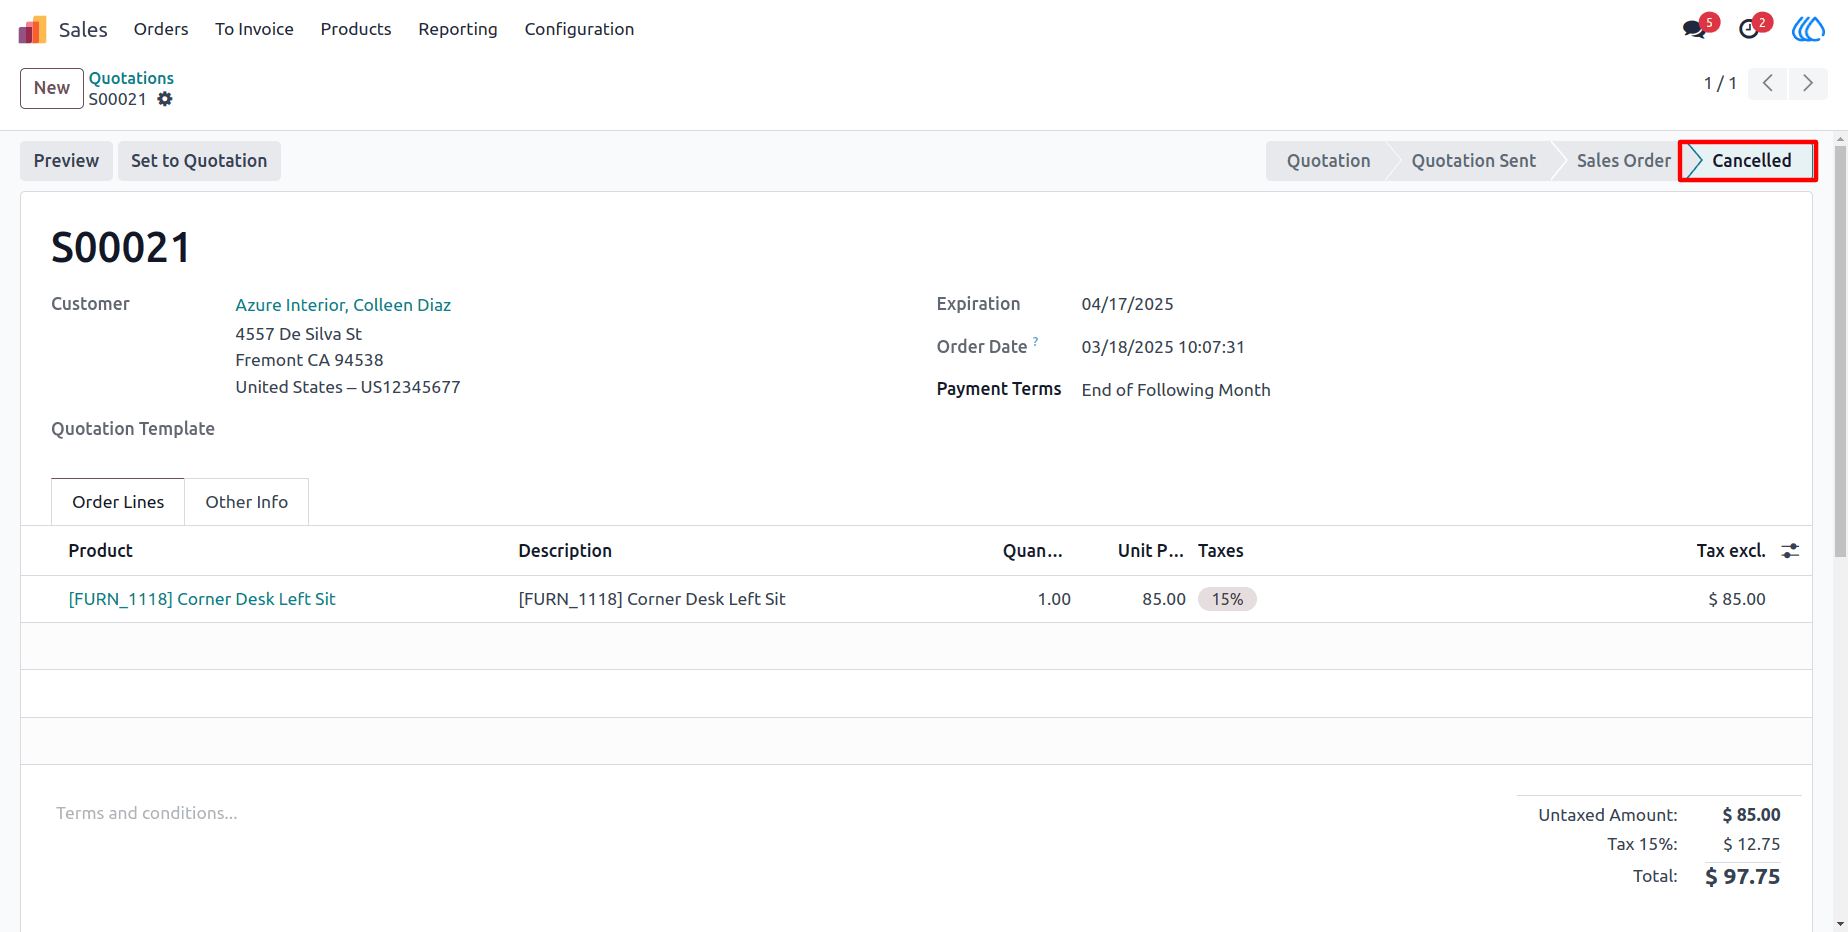Screen dimensions: 1848x932
Task: Click the user avatar icon top right
Action: click(1808, 29)
